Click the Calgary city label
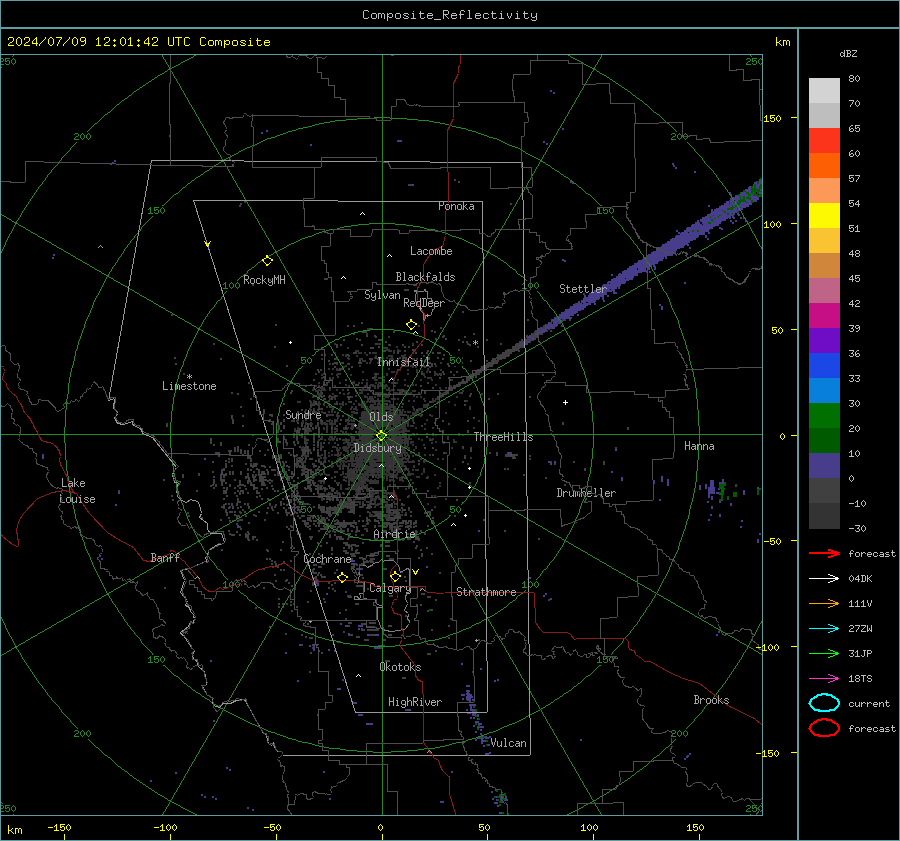The height and width of the screenshot is (841, 900). [390, 588]
